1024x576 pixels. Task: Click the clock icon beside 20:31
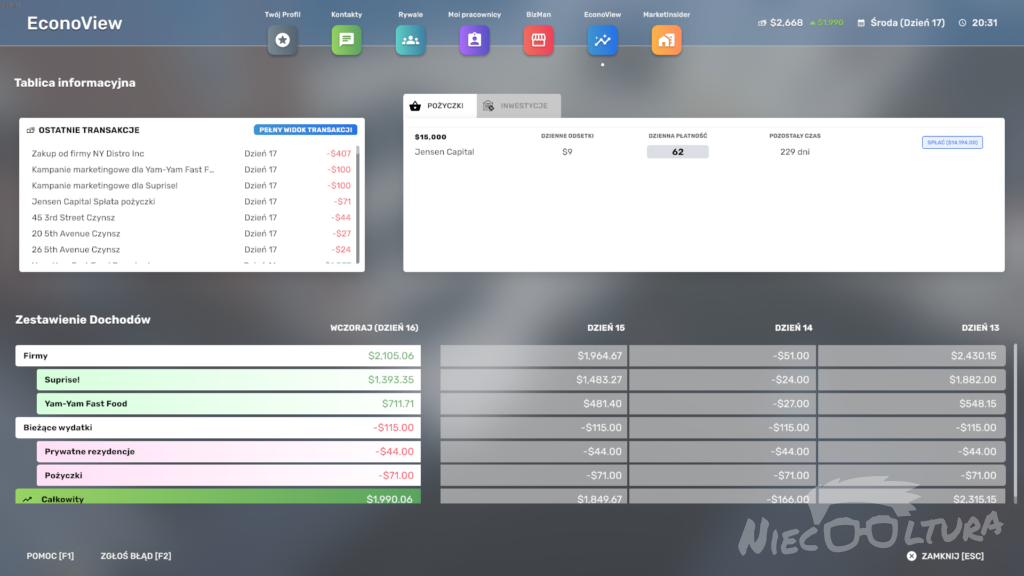[962, 22]
